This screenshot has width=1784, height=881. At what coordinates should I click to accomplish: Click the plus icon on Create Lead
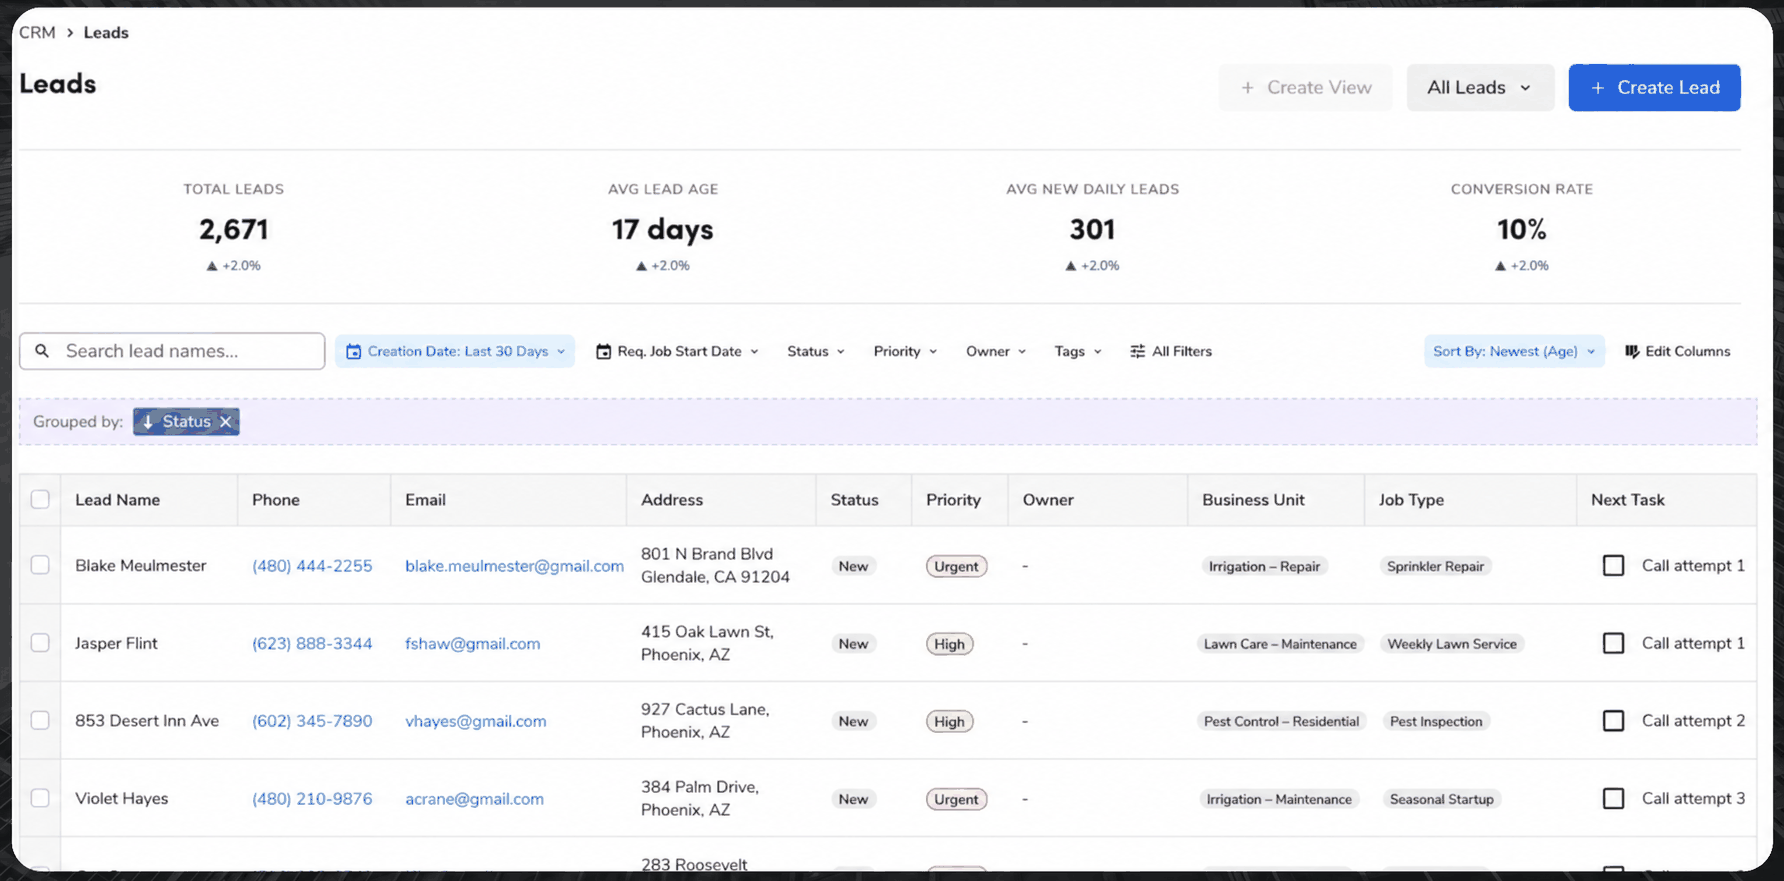[x=1598, y=88]
